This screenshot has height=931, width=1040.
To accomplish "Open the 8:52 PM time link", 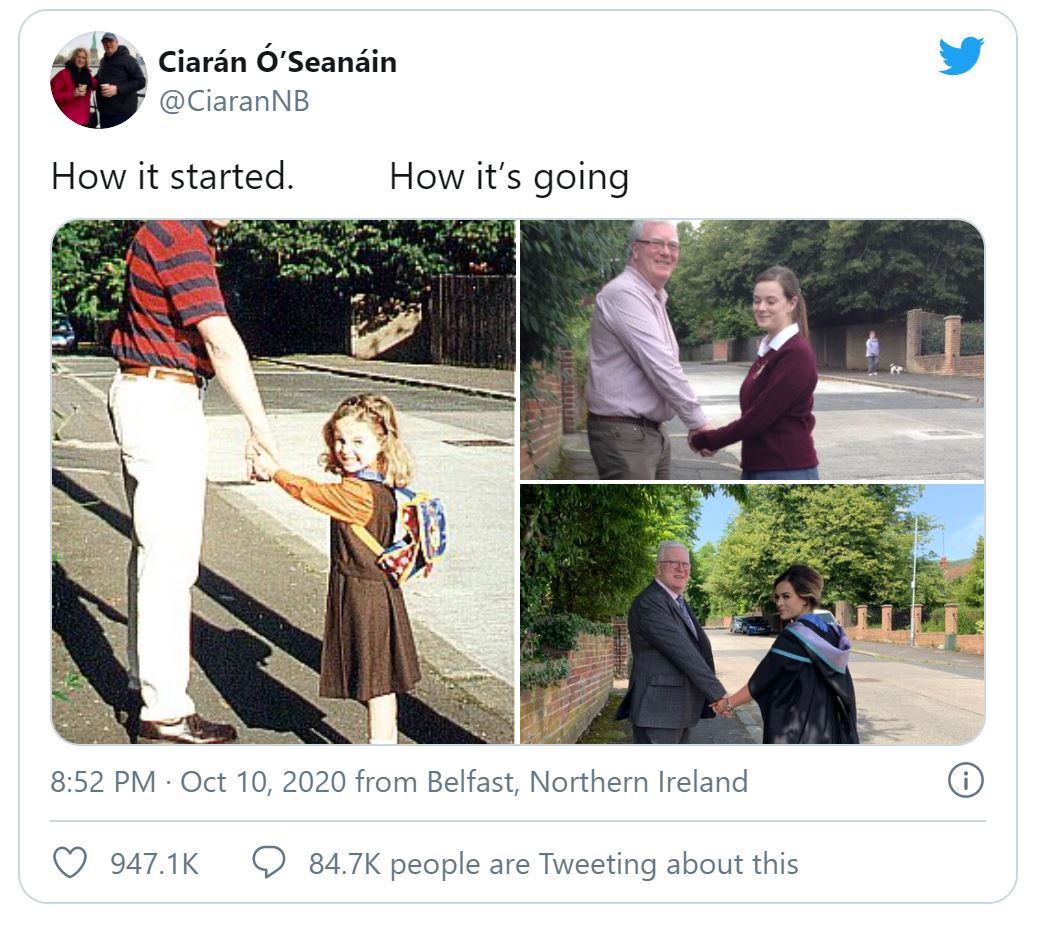I will click(103, 781).
